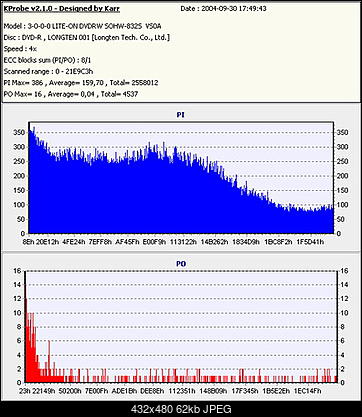This screenshot has width=362, height=417.
Task: Click the Disc DVD-R LONGTEN 001 line
Action: 87,37
